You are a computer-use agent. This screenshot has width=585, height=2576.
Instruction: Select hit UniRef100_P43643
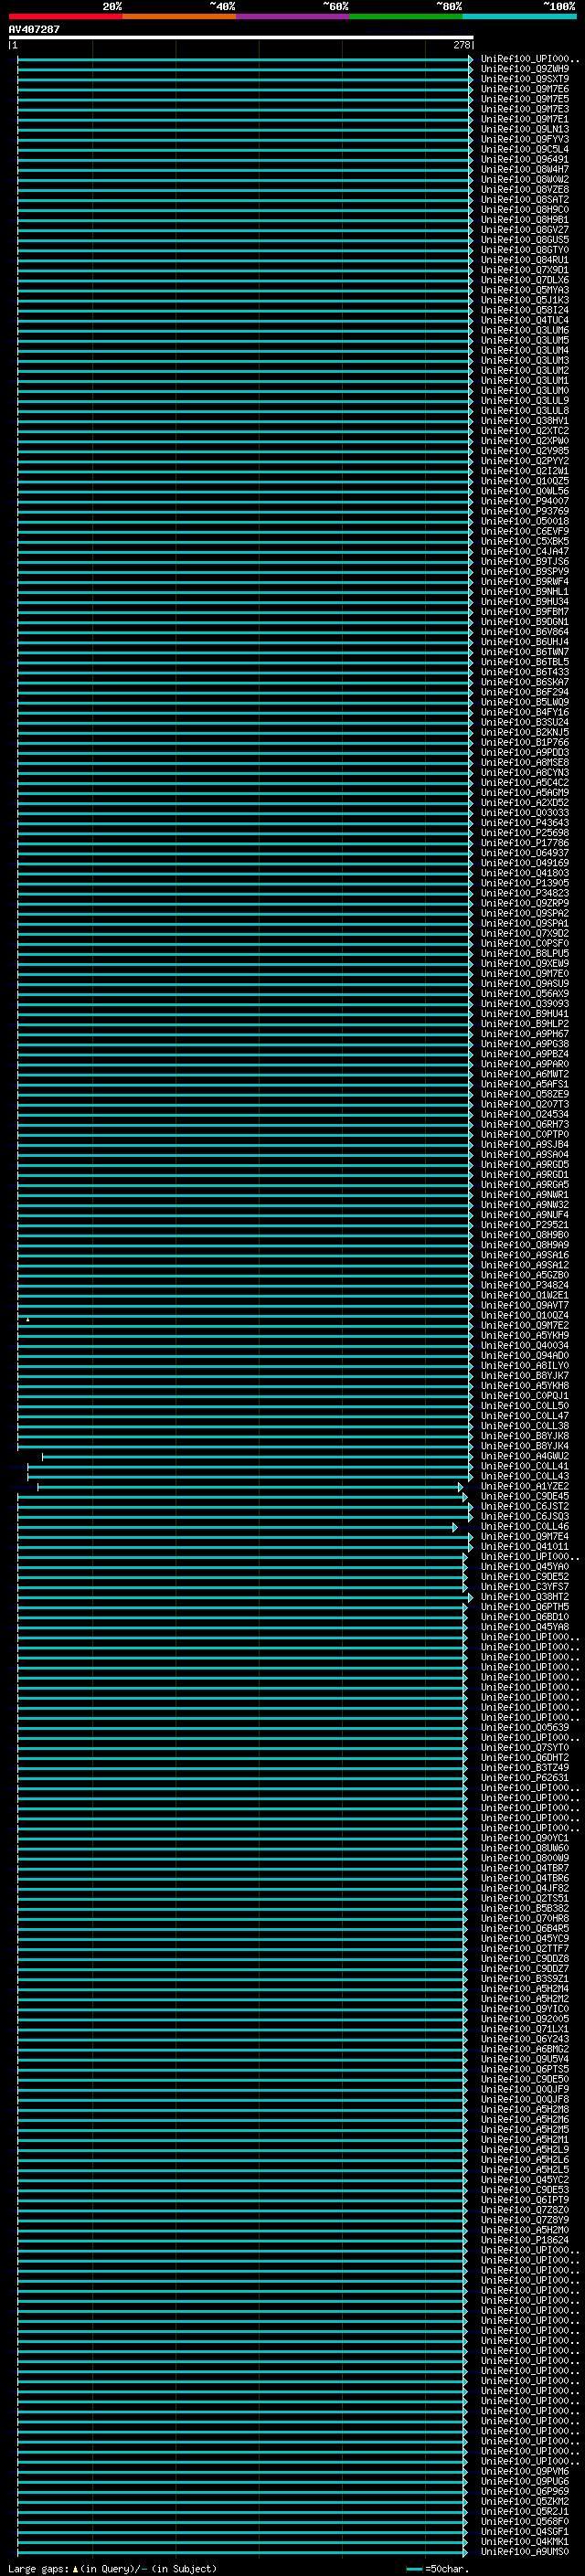click(525, 823)
